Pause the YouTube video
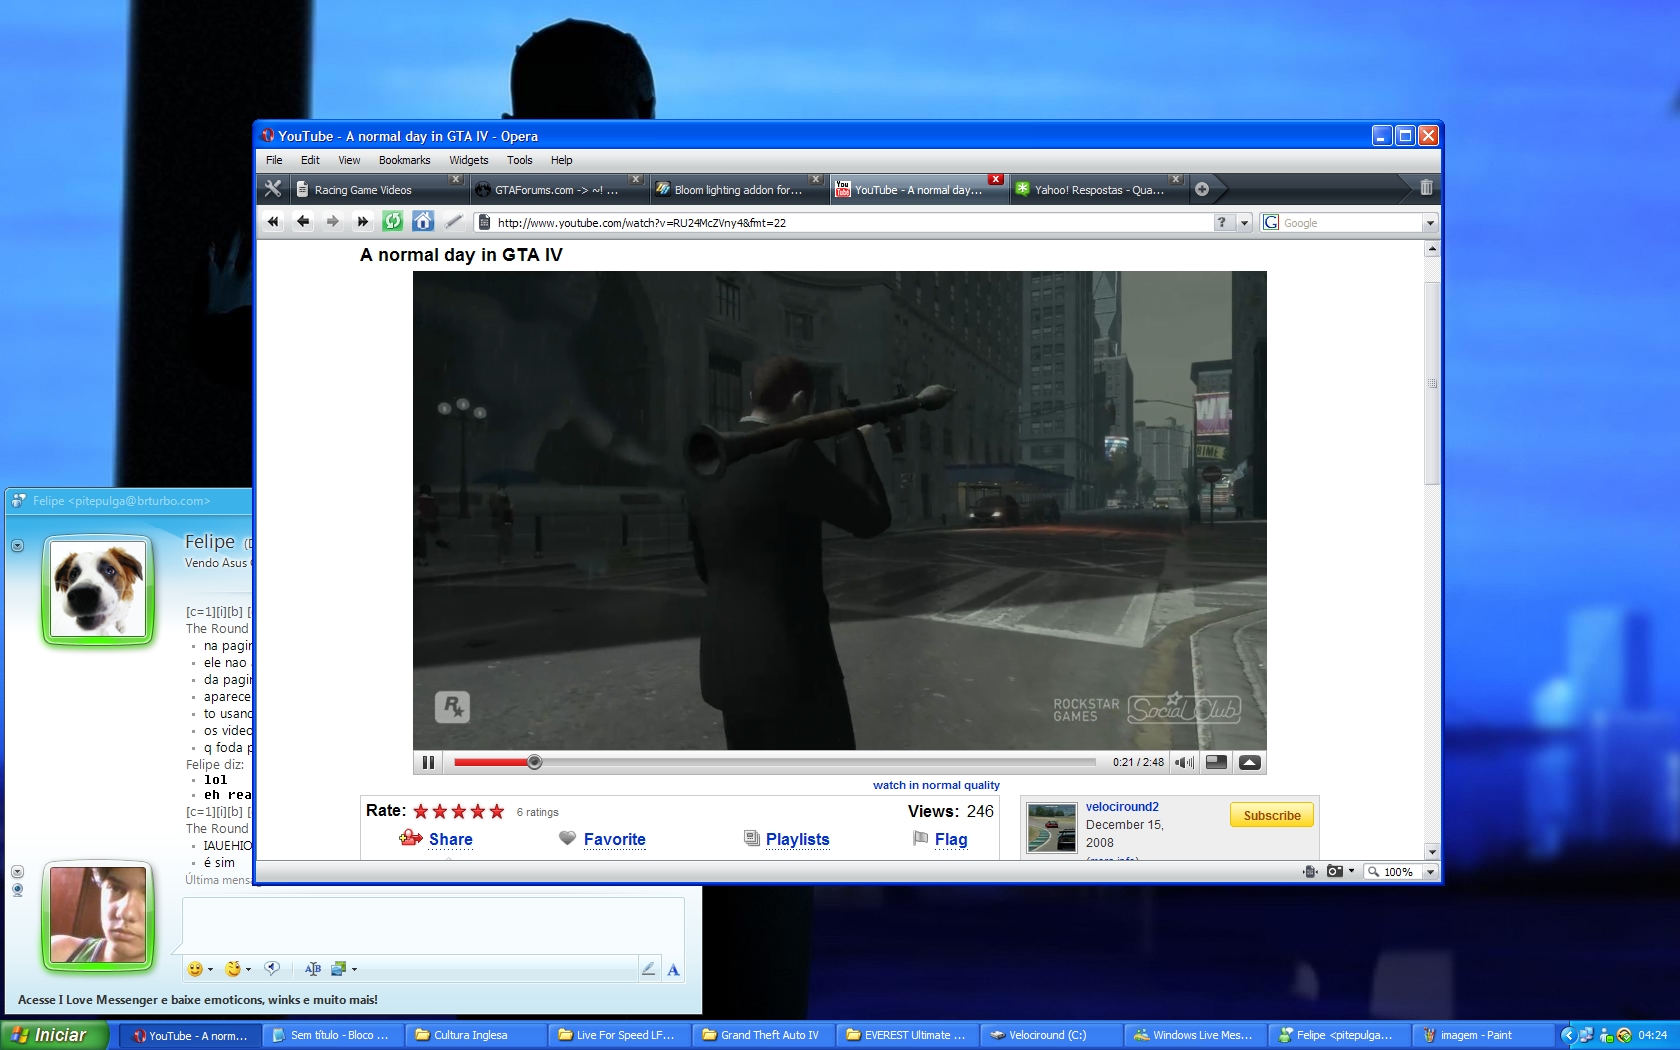Image resolution: width=1680 pixels, height=1050 pixels. point(428,762)
